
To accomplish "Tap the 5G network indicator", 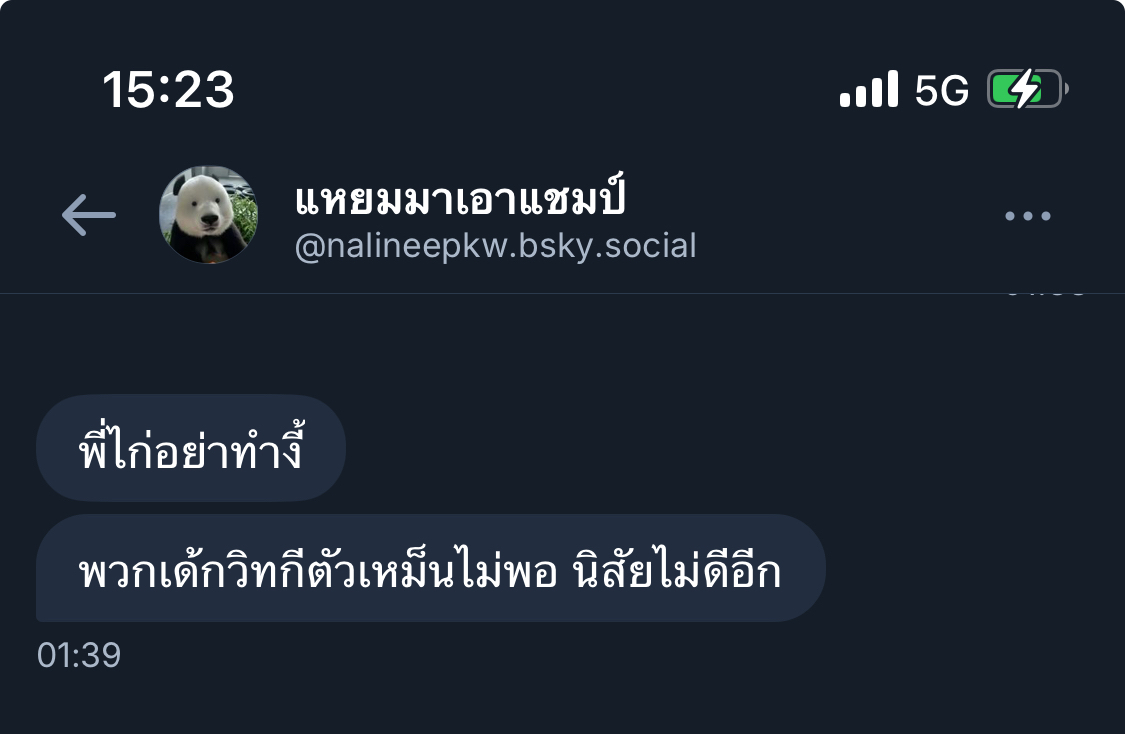I will tap(941, 90).
